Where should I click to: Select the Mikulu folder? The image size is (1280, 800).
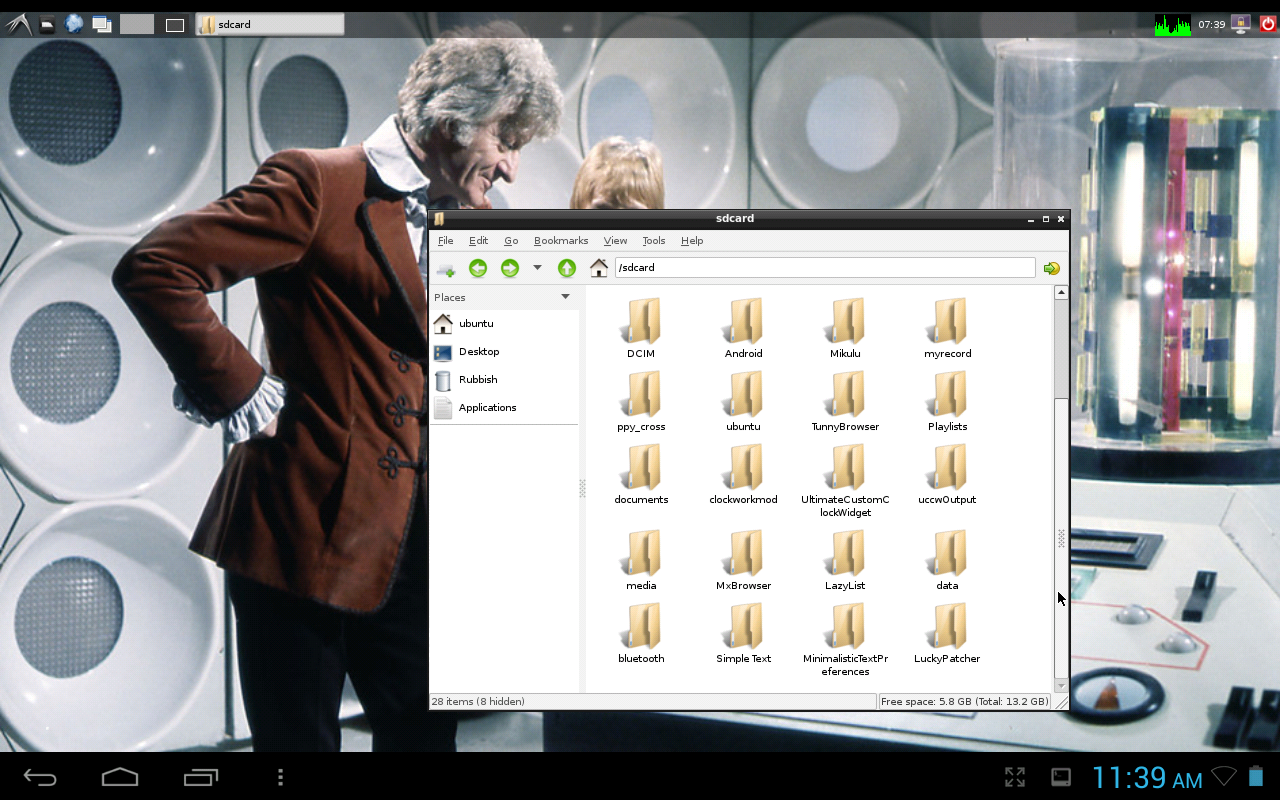pyautogui.click(x=845, y=329)
